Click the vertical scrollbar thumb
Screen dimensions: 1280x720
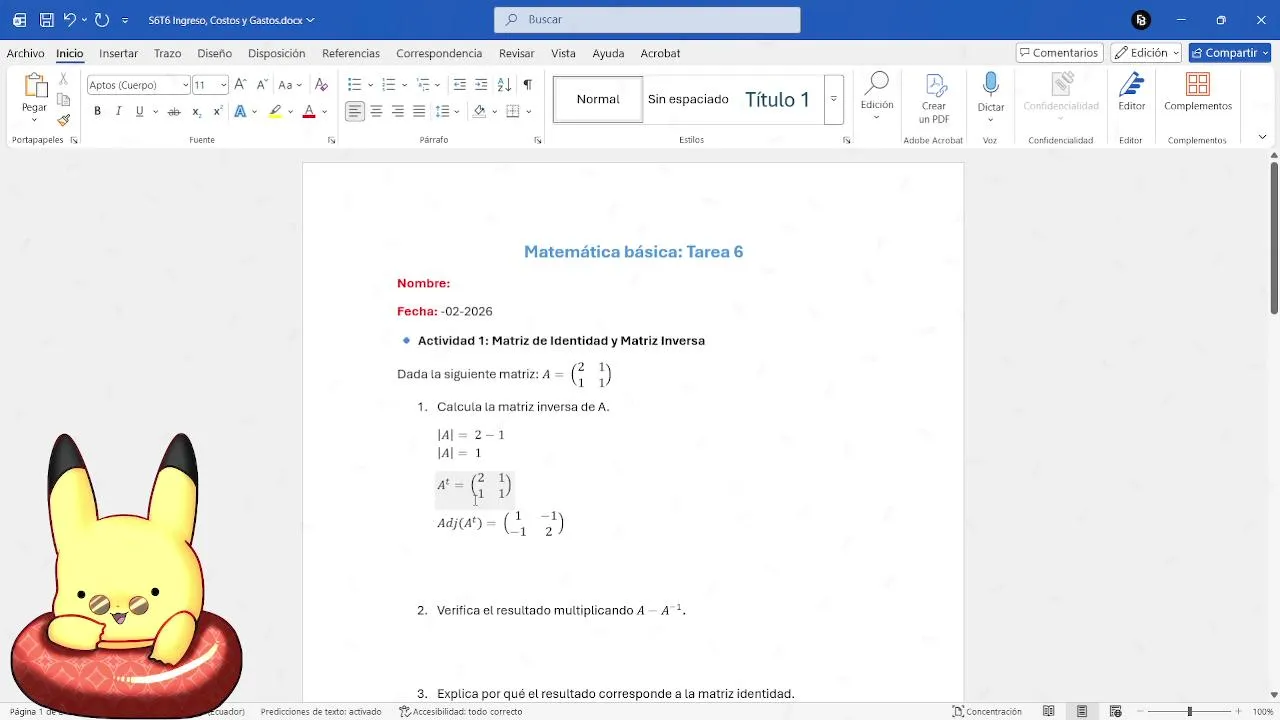tap(1274, 238)
